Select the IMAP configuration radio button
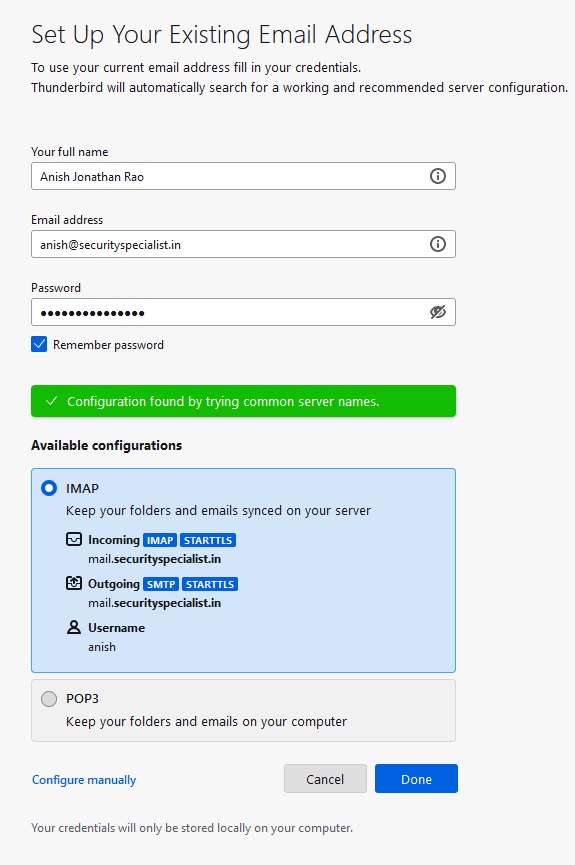 (x=49, y=488)
